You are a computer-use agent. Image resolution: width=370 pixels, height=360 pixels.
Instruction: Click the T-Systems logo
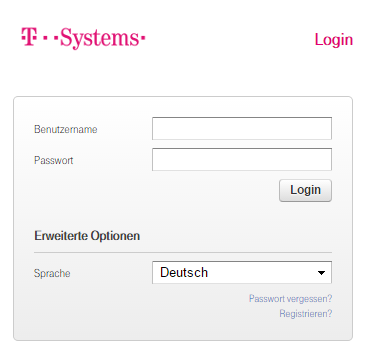83,38
